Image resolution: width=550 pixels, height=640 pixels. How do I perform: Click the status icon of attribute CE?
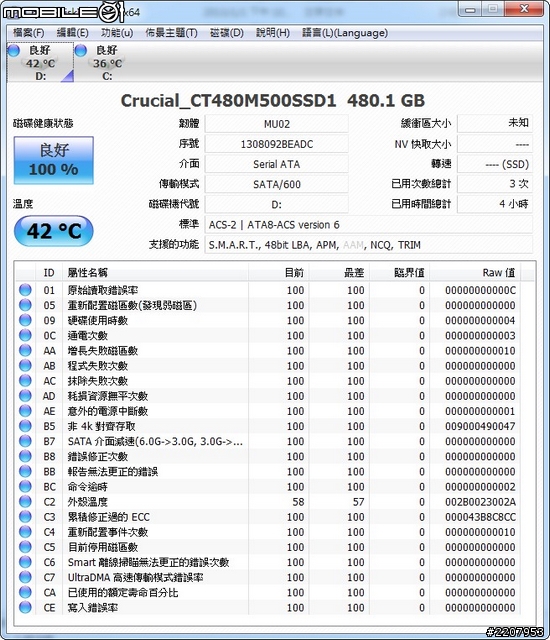(x=25, y=607)
